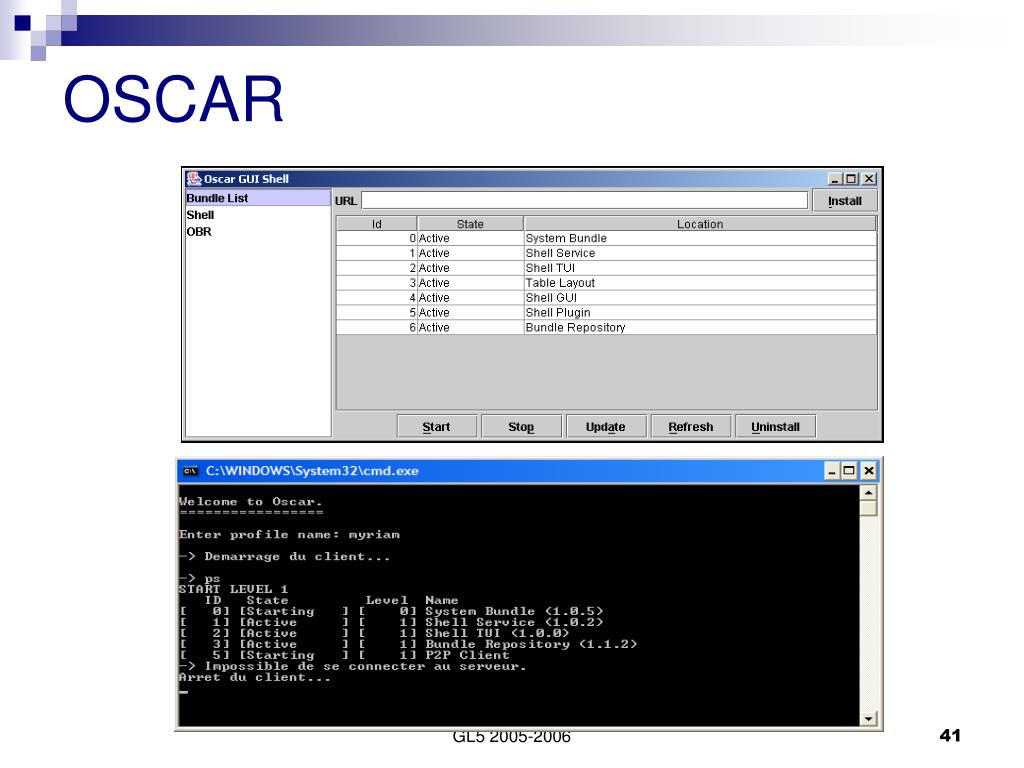1024x768 pixels.
Task: Click the Update button
Action: pos(605,426)
